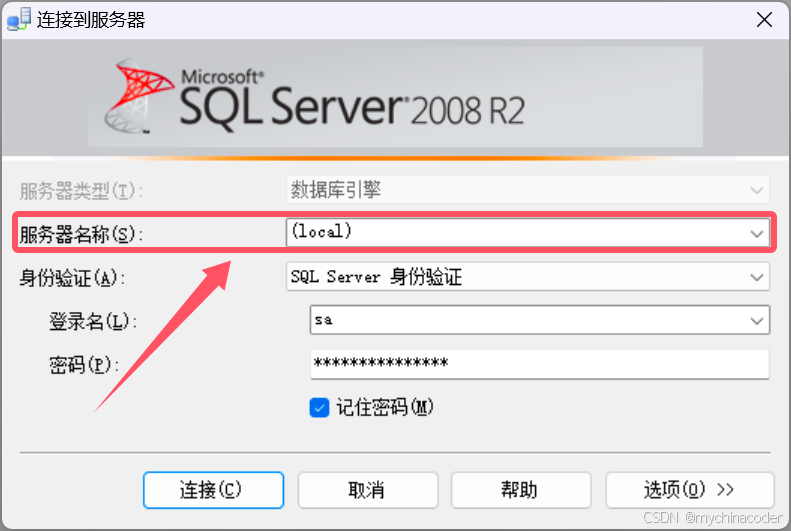The width and height of the screenshot is (791, 531).
Task: Click the 密码(P) label
Action: click(84, 365)
